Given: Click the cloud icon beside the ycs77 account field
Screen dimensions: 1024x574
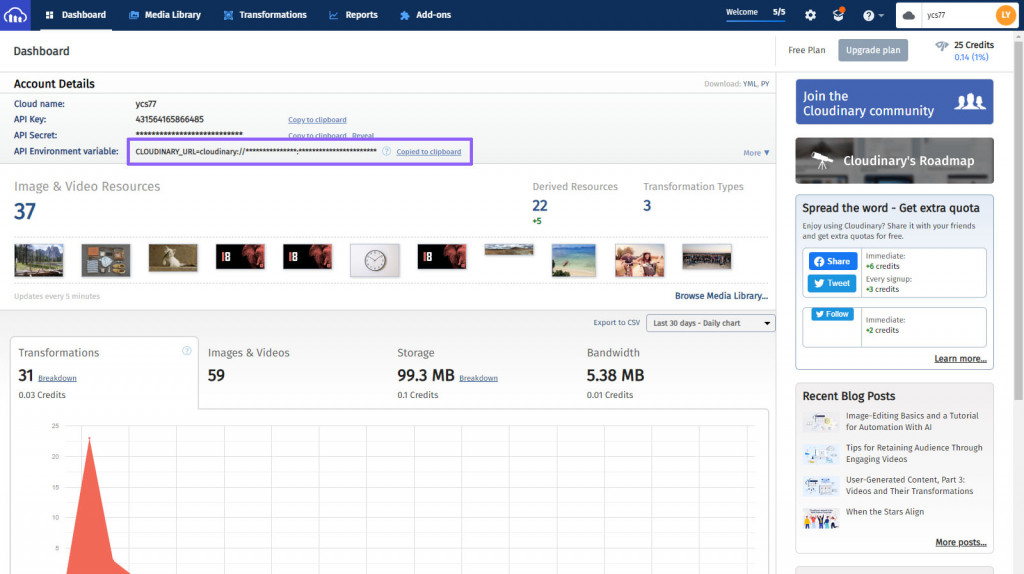Looking at the screenshot, I should coord(908,15).
